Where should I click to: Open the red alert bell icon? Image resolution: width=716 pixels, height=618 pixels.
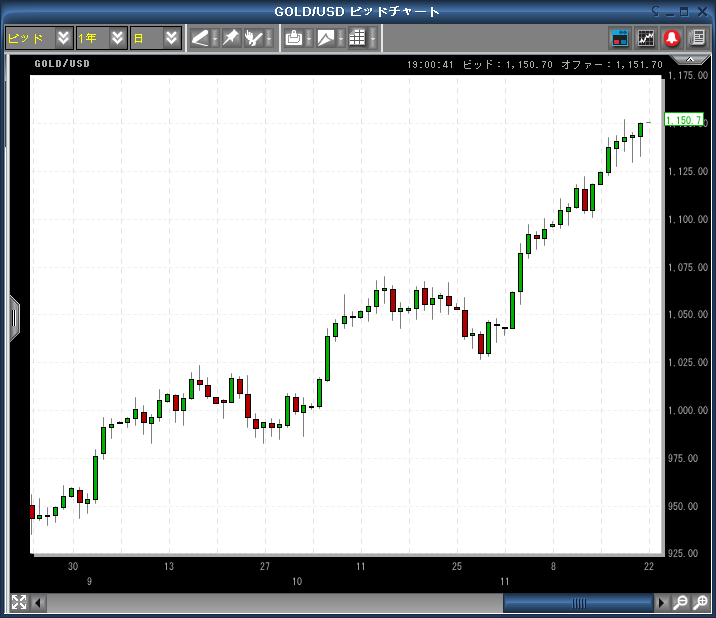[x=672, y=38]
